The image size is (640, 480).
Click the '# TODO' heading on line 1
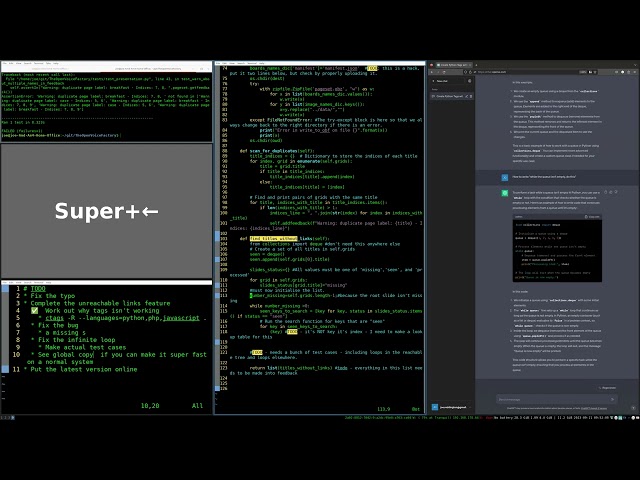tap(34, 289)
